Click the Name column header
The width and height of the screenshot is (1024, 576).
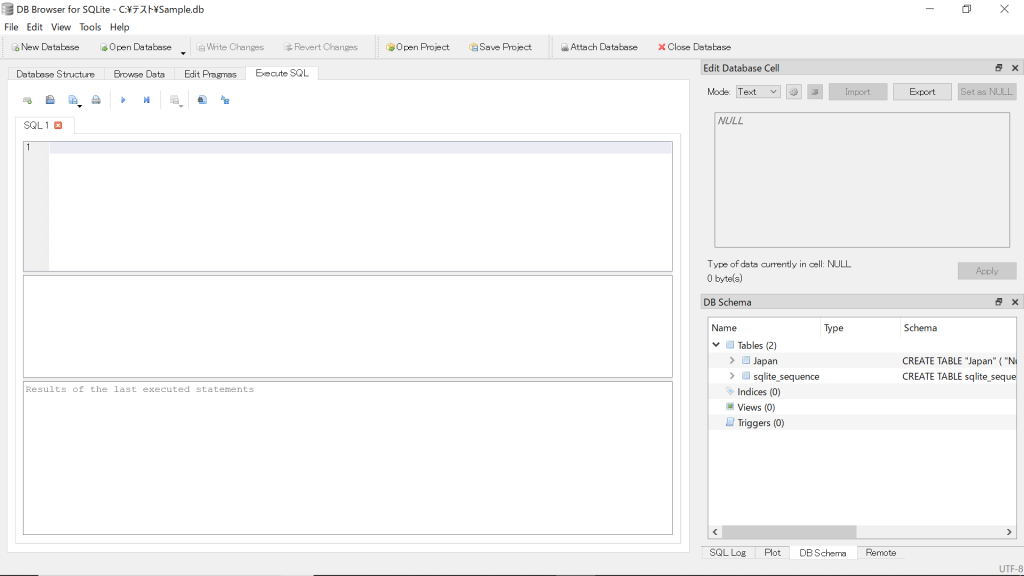pos(764,328)
